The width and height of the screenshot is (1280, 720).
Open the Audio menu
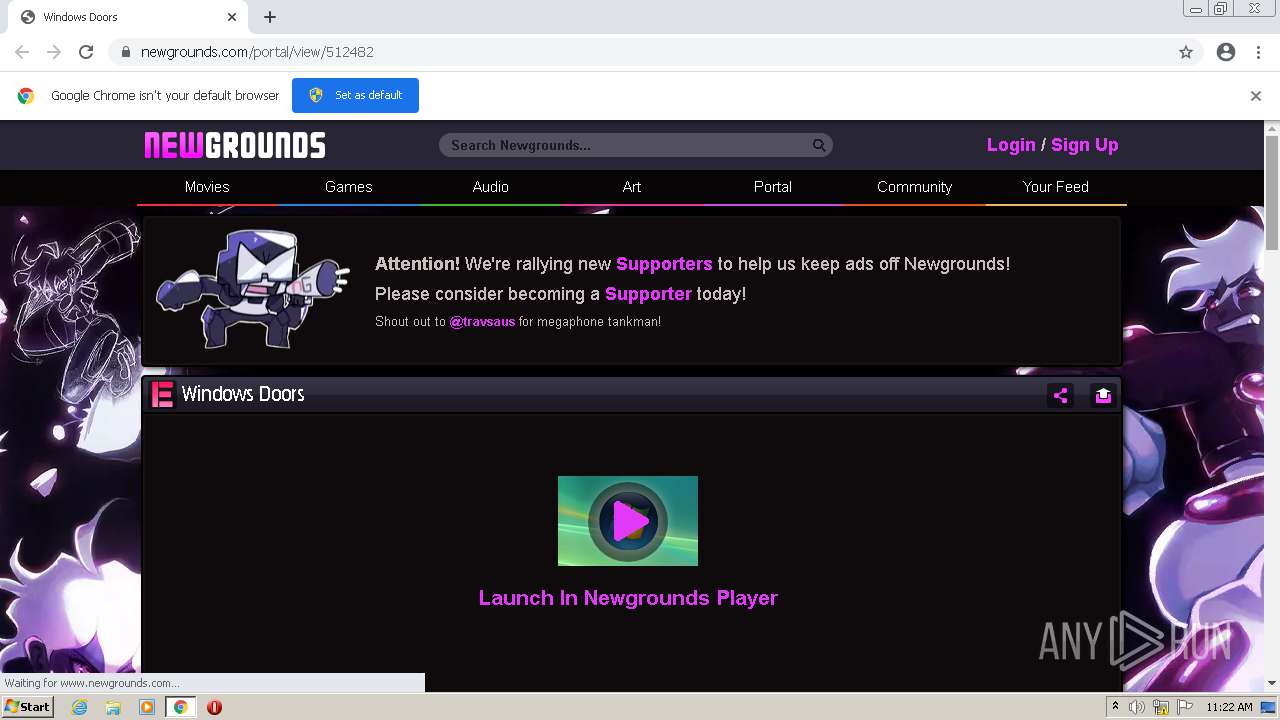[490, 187]
